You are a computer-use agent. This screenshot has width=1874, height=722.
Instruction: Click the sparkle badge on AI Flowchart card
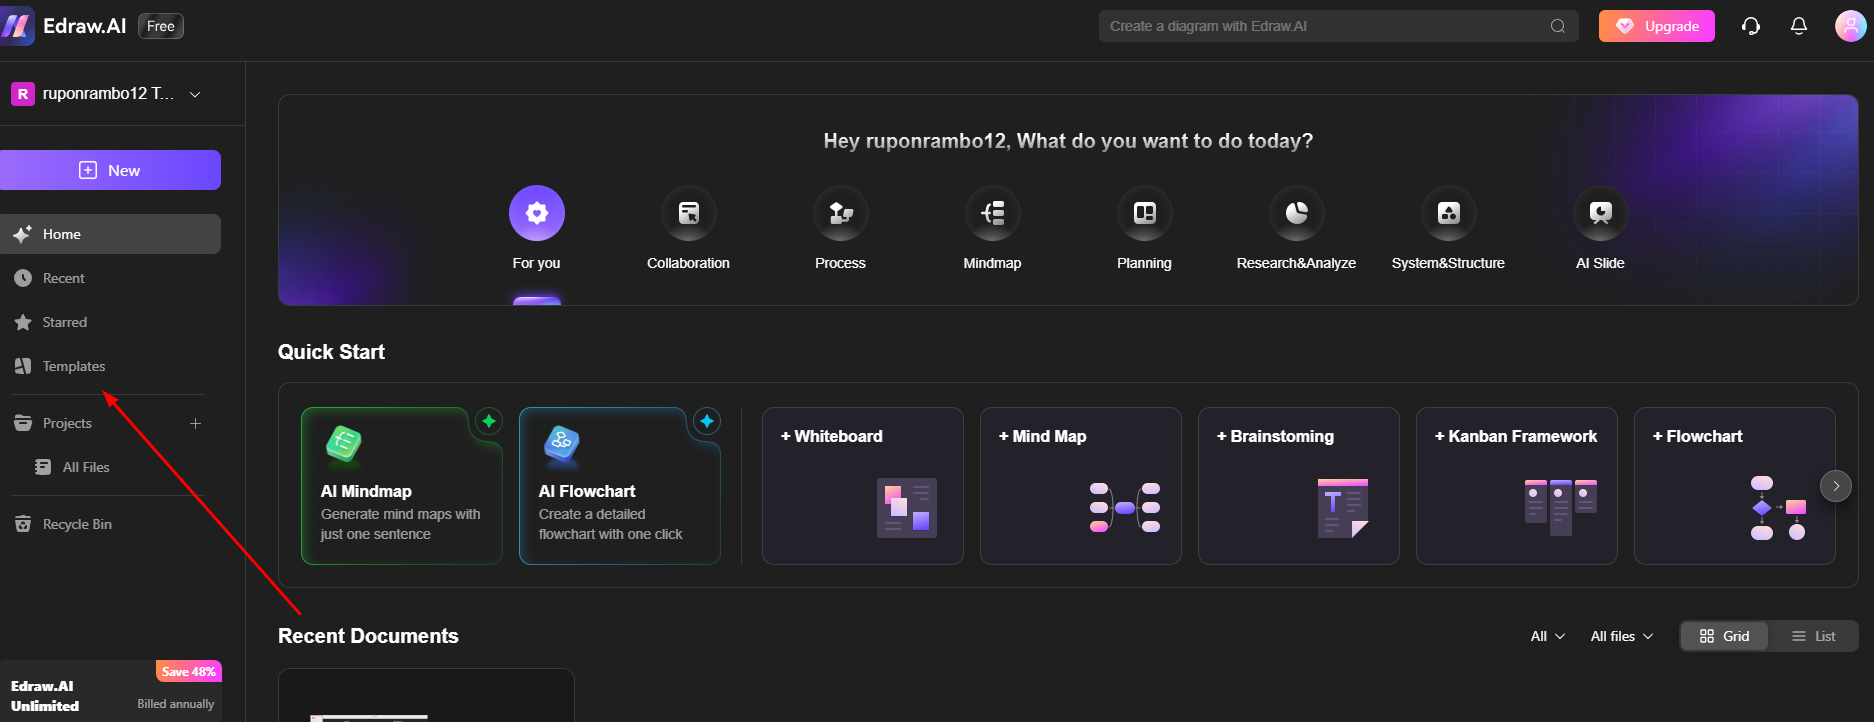click(x=707, y=421)
